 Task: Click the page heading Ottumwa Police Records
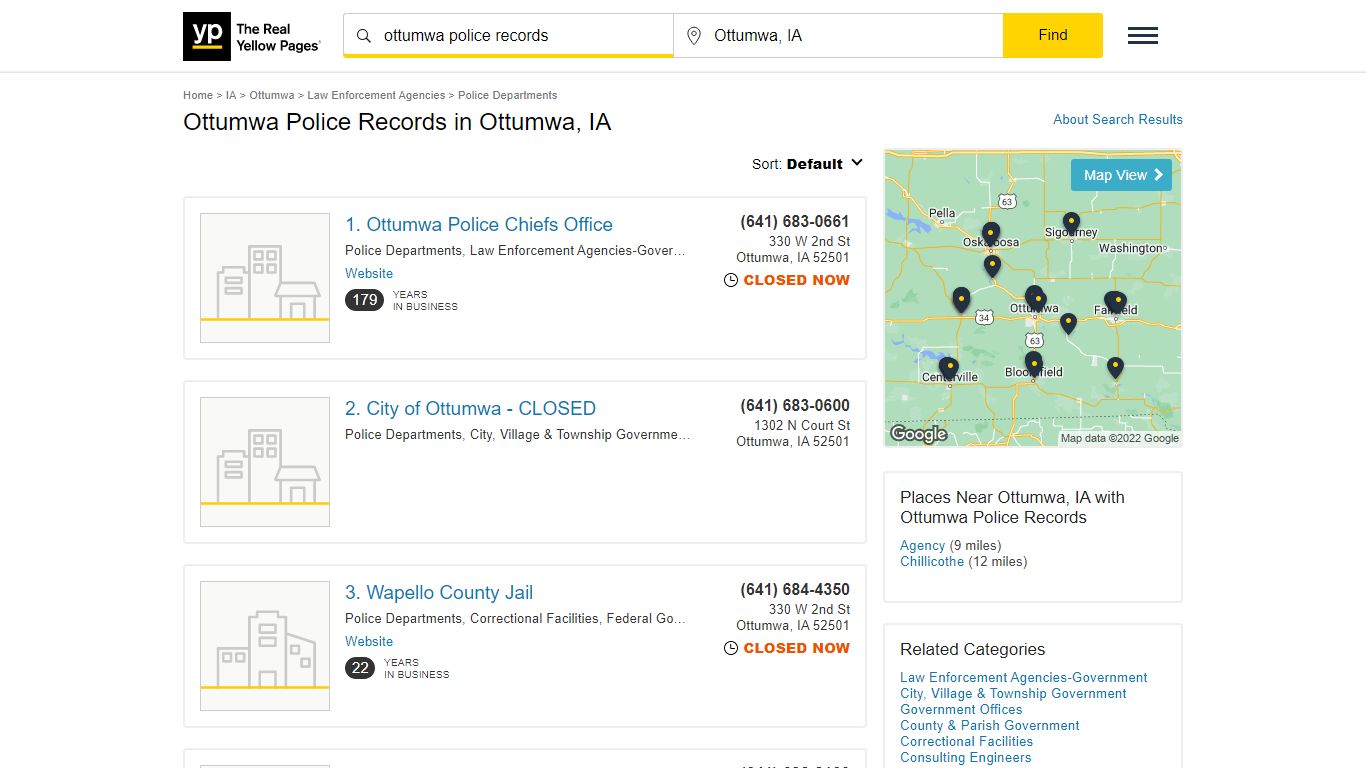tap(397, 123)
